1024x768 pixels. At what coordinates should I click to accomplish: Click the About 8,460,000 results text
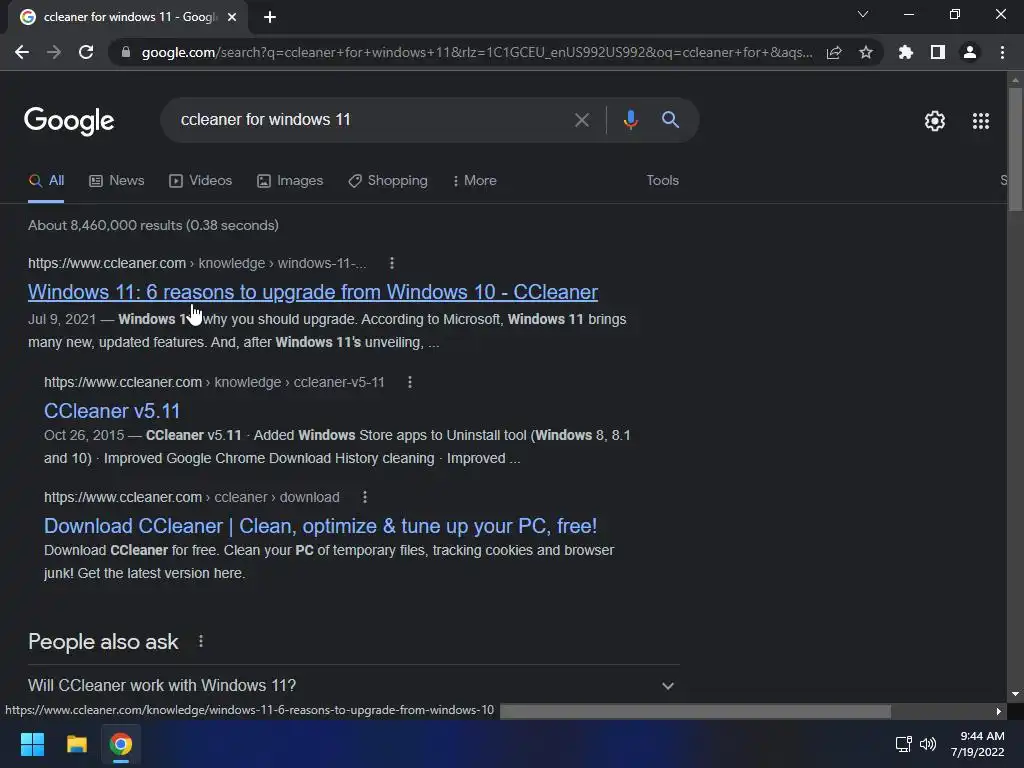[x=153, y=225]
